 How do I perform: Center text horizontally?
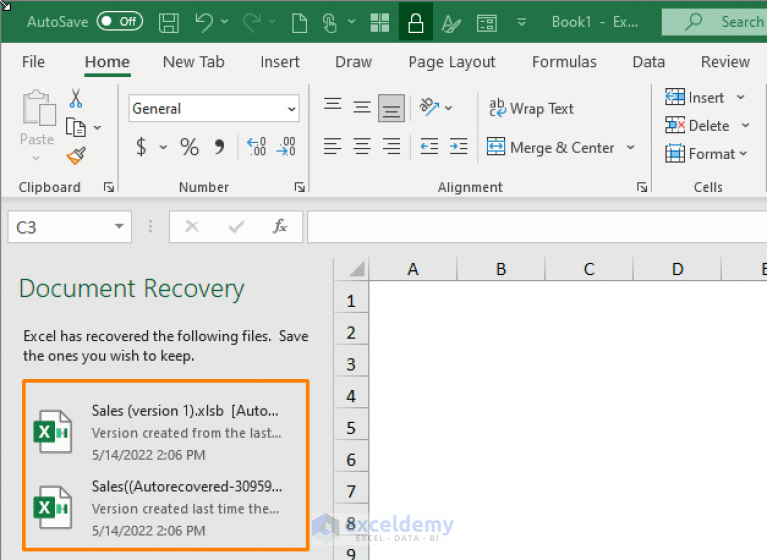pyautogui.click(x=362, y=146)
